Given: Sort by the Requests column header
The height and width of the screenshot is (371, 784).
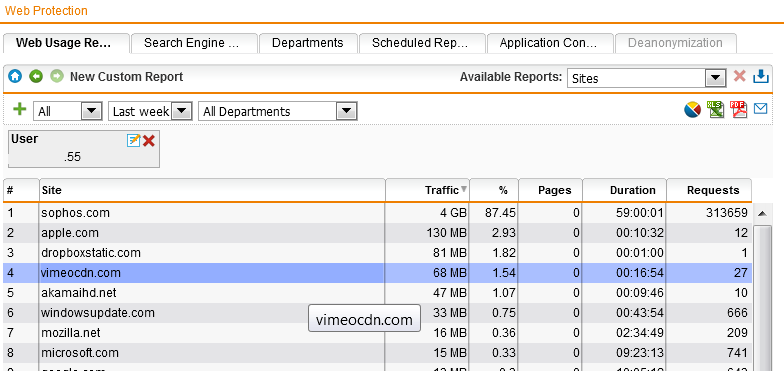Looking at the screenshot, I should 709,190.
